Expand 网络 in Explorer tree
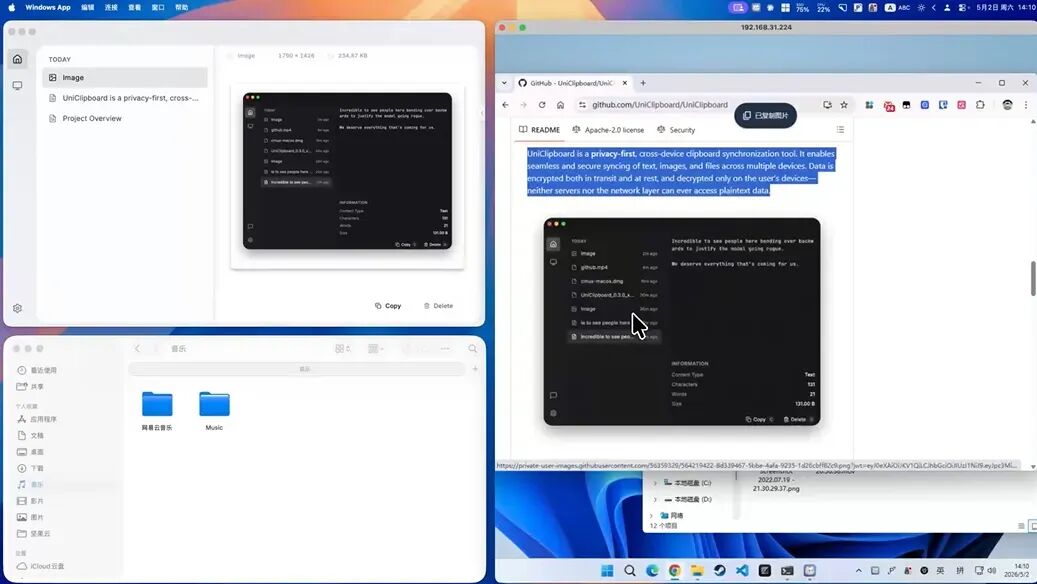This screenshot has height=584, width=1037. (651, 515)
